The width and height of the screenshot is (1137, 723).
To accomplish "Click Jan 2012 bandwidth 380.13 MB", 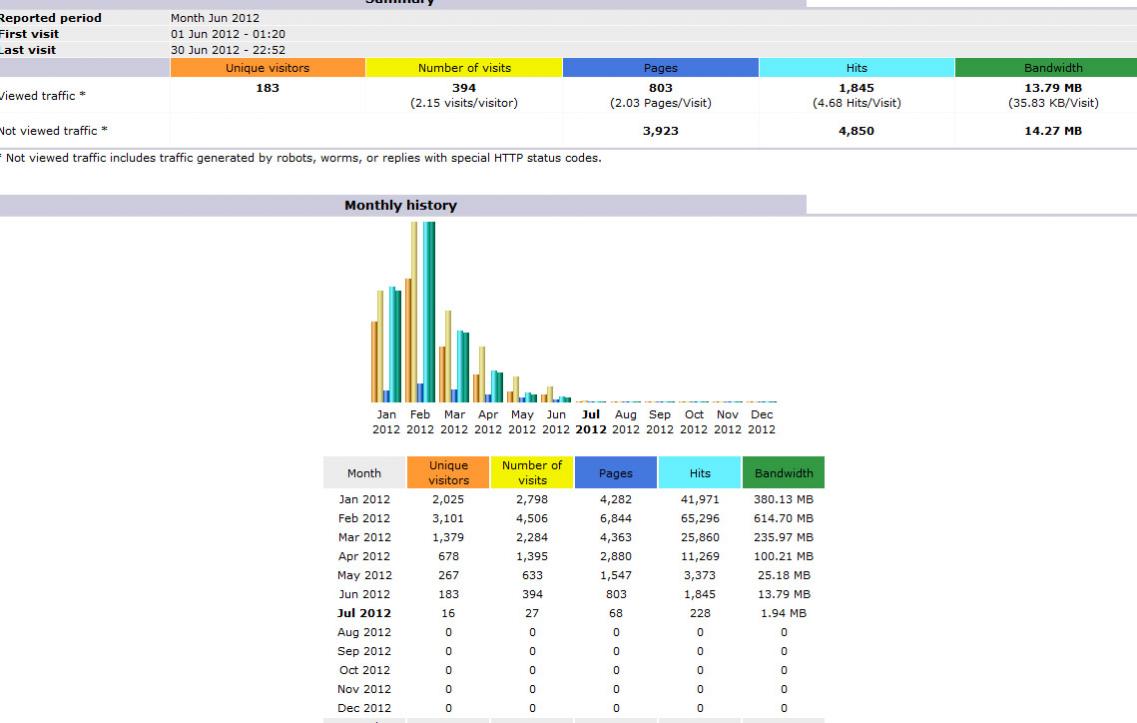I will (x=784, y=500).
